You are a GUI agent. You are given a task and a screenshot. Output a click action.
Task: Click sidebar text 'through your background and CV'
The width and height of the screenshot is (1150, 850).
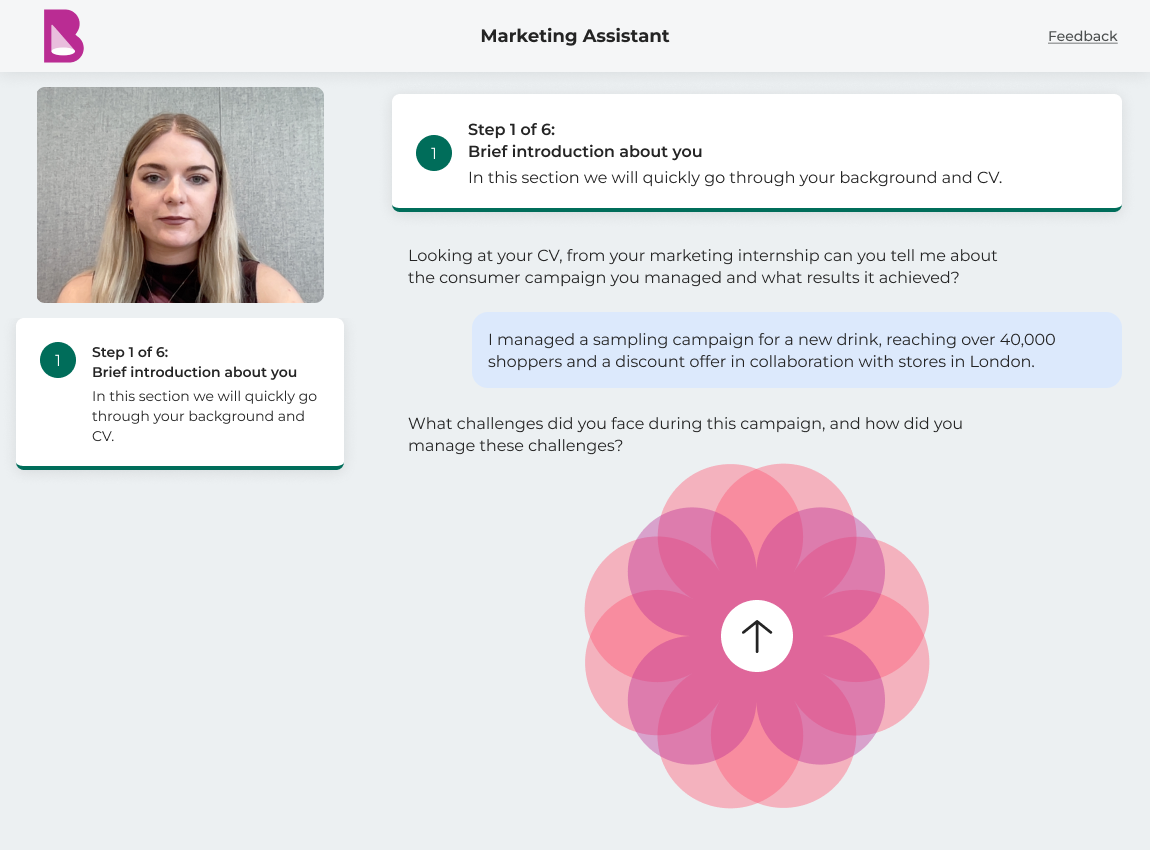pyautogui.click(x=198, y=426)
